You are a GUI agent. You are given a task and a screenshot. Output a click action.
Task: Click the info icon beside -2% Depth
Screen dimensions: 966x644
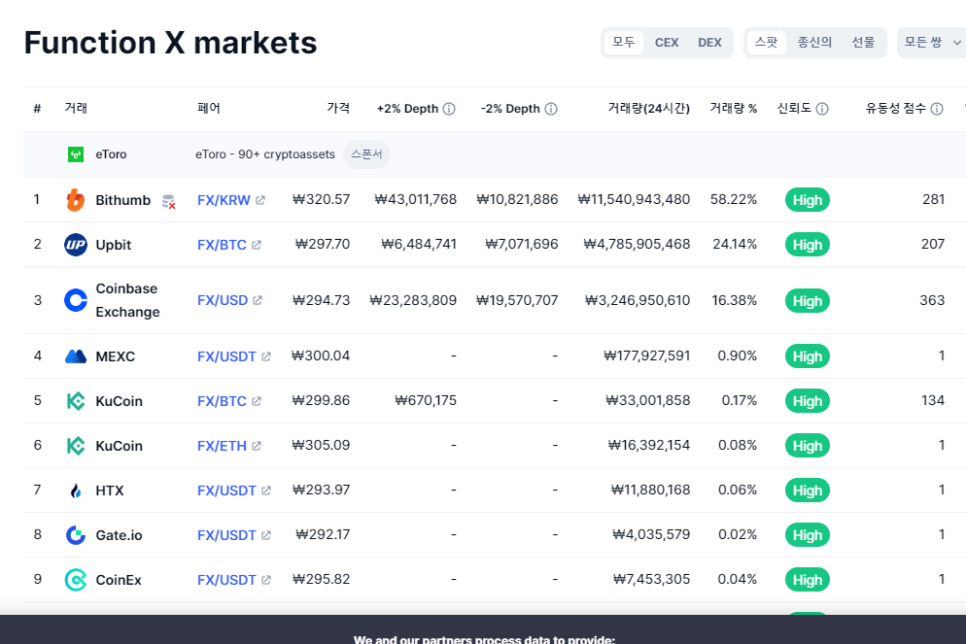click(551, 109)
